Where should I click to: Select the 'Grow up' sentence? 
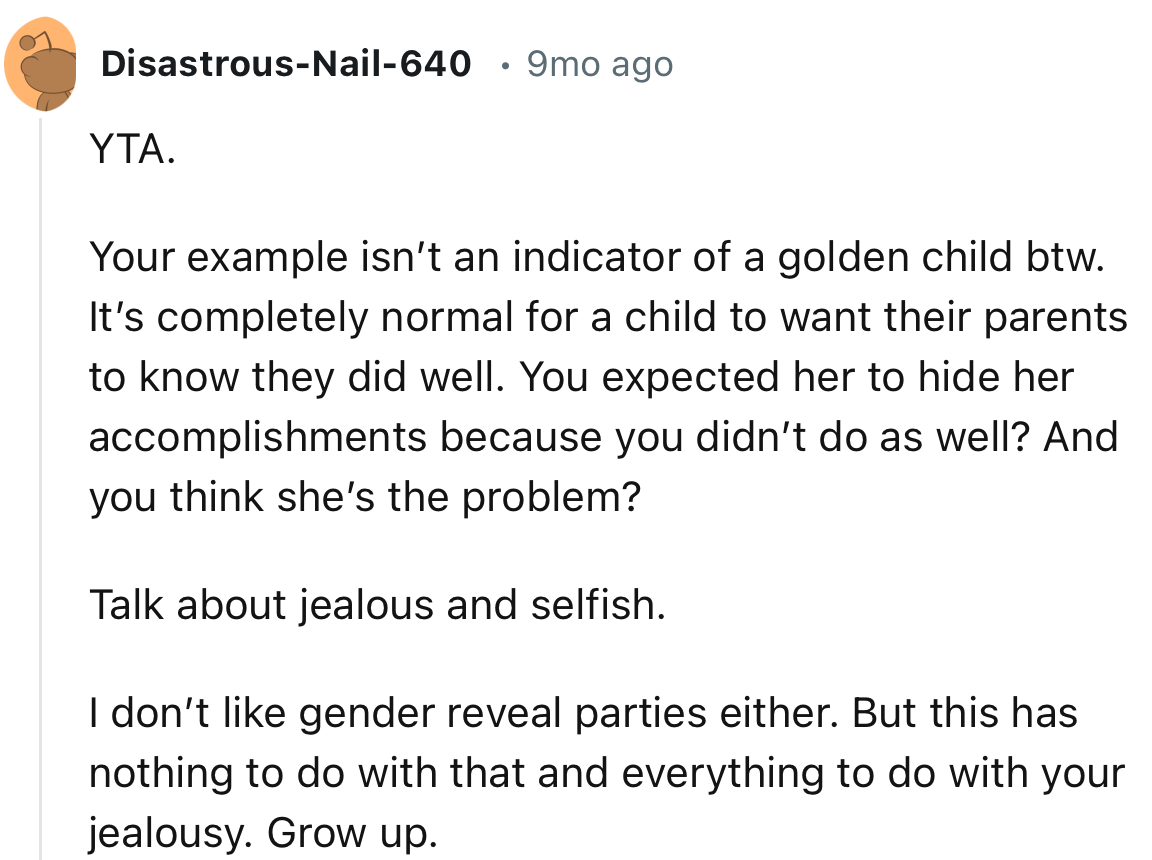(x=351, y=832)
